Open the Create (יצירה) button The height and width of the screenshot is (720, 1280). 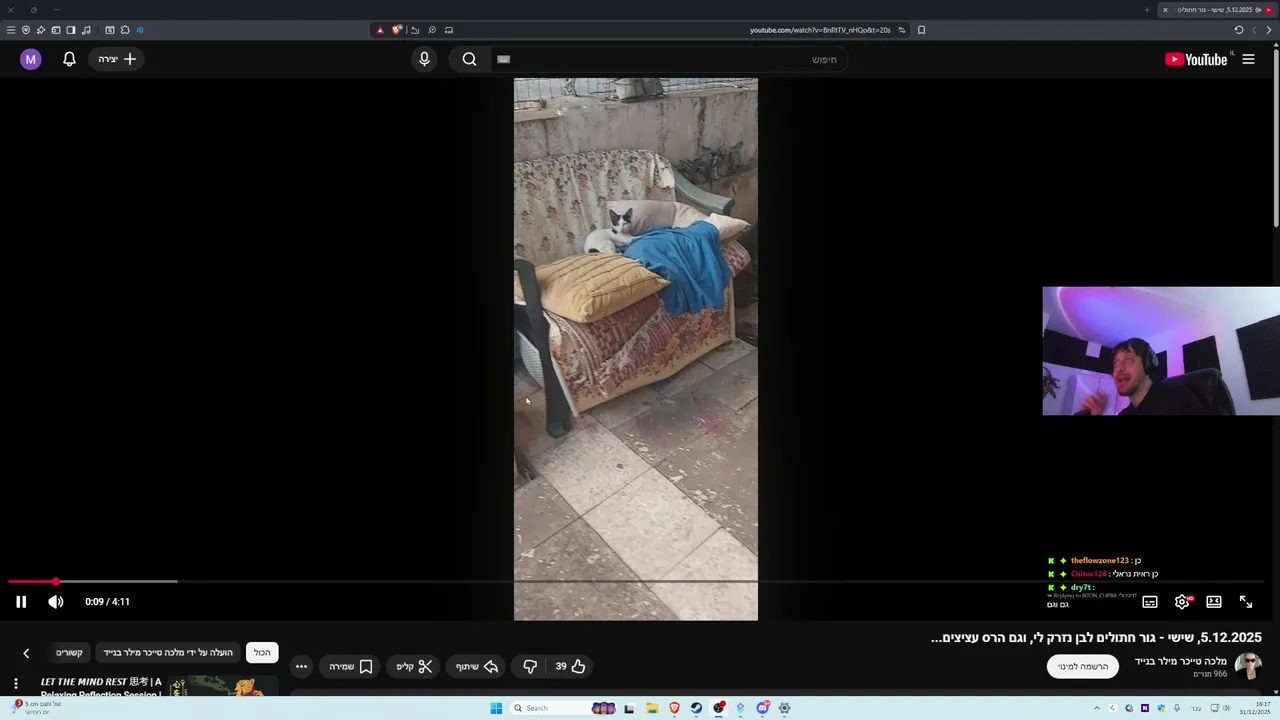pos(117,59)
